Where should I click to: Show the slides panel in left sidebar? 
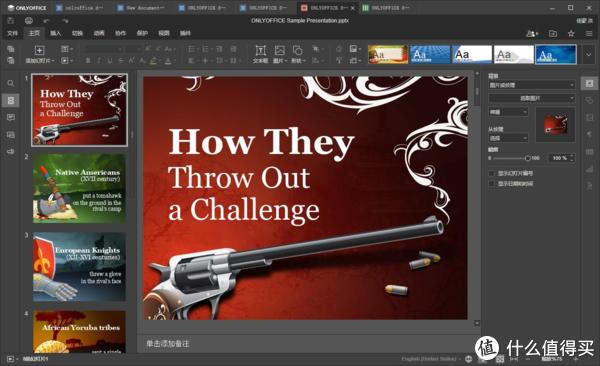pyautogui.click(x=11, y=100)
